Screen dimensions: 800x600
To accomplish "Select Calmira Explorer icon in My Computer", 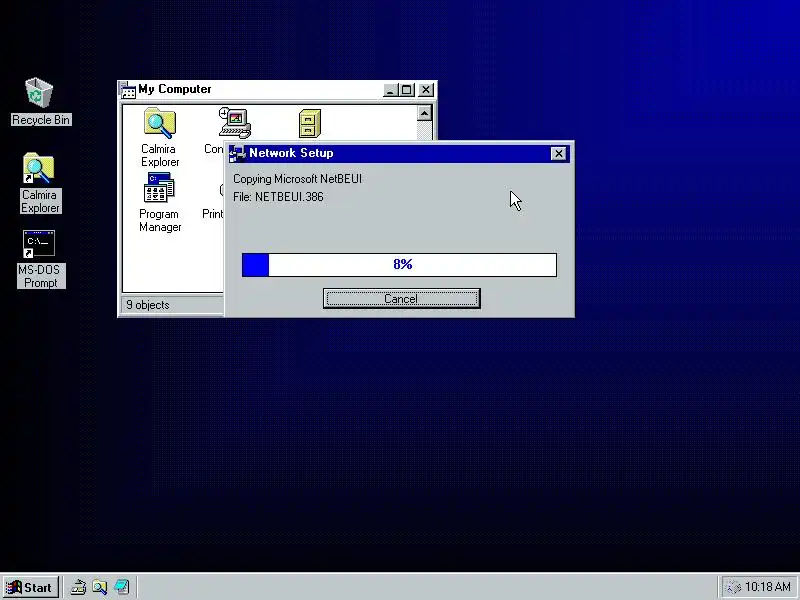I will (x=160, y=137).
